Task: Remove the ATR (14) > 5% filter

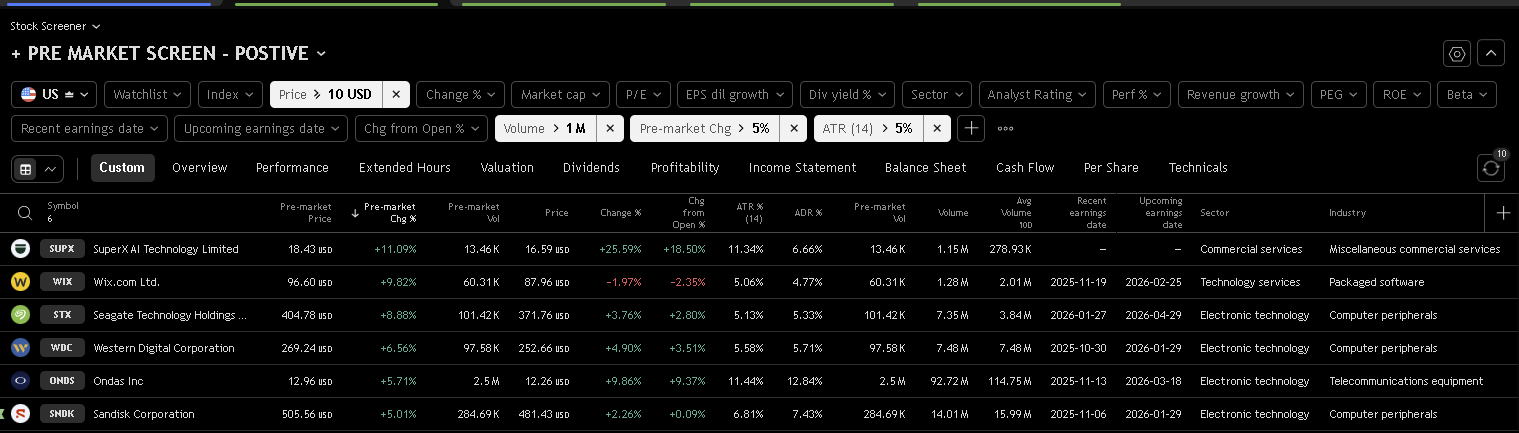Action: click(x=937, y=128)
